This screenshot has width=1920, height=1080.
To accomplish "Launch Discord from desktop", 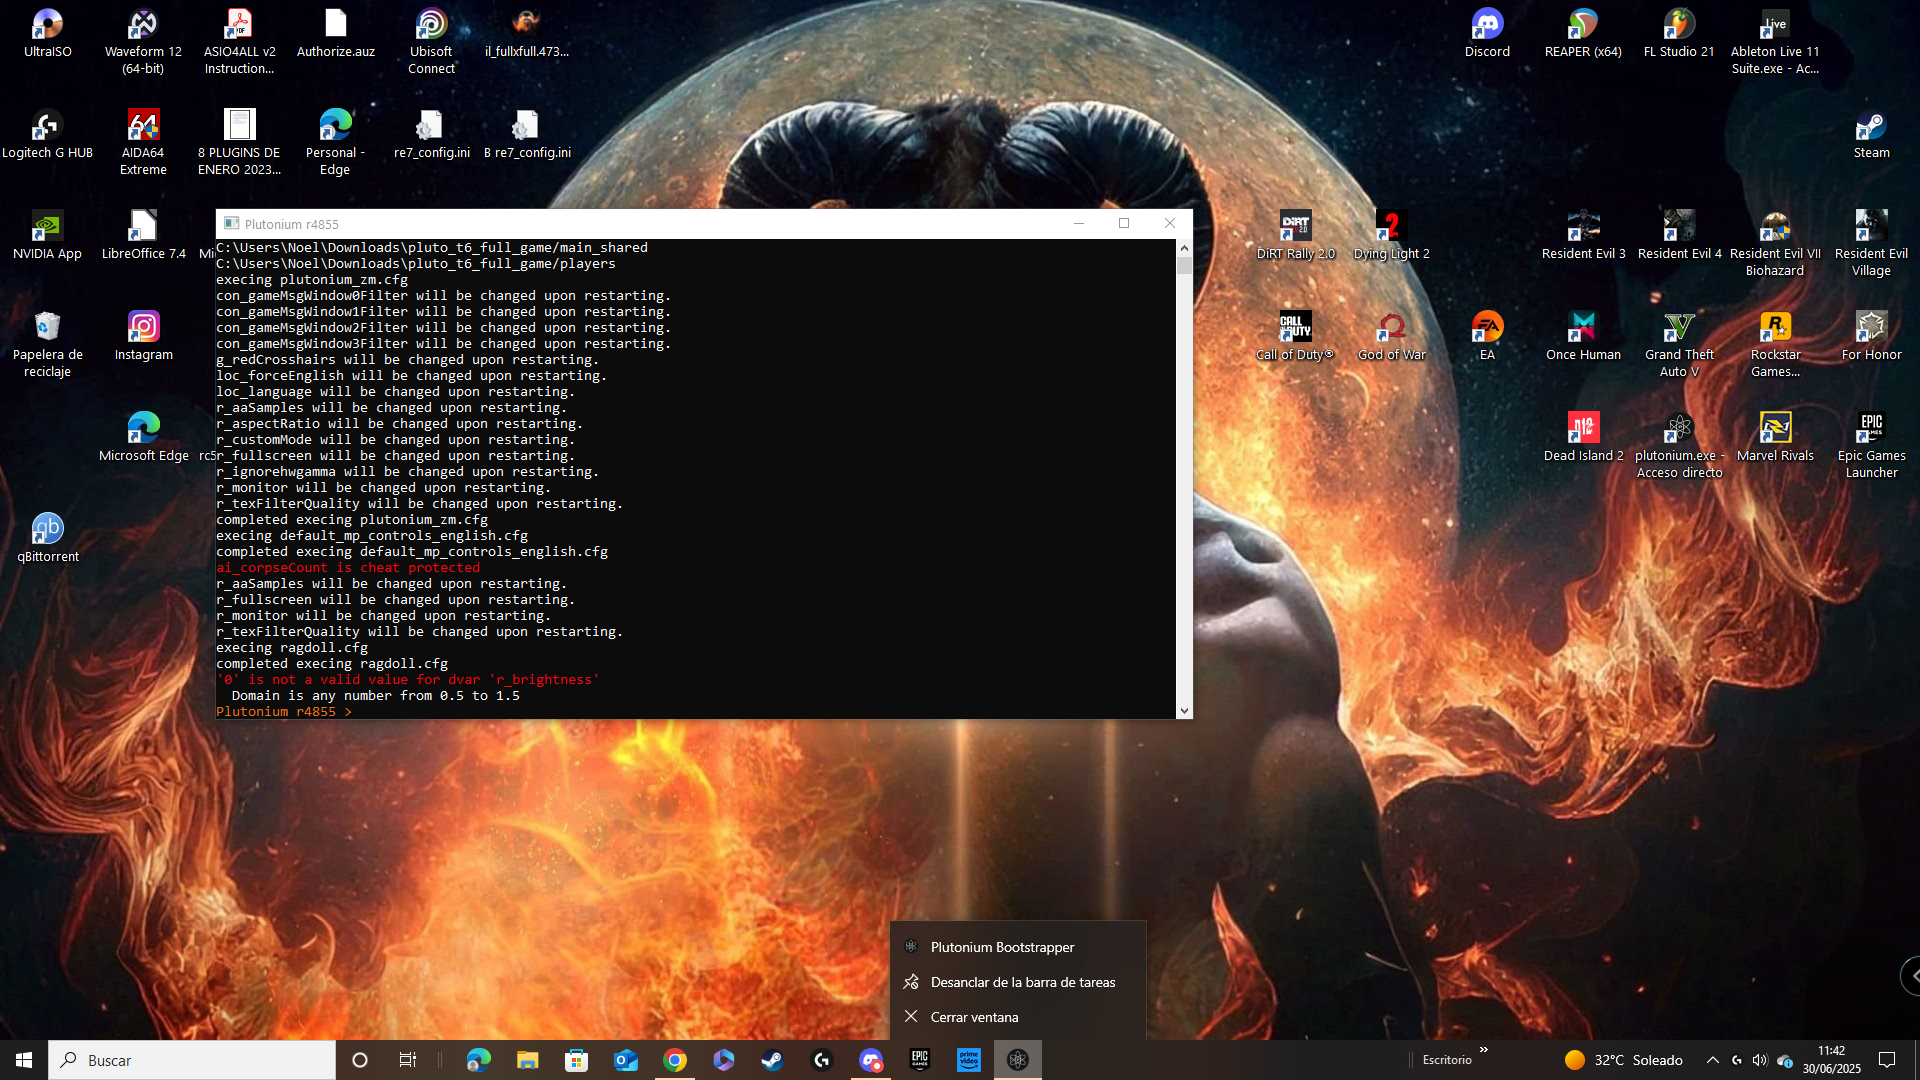I will pos(1487,34).
